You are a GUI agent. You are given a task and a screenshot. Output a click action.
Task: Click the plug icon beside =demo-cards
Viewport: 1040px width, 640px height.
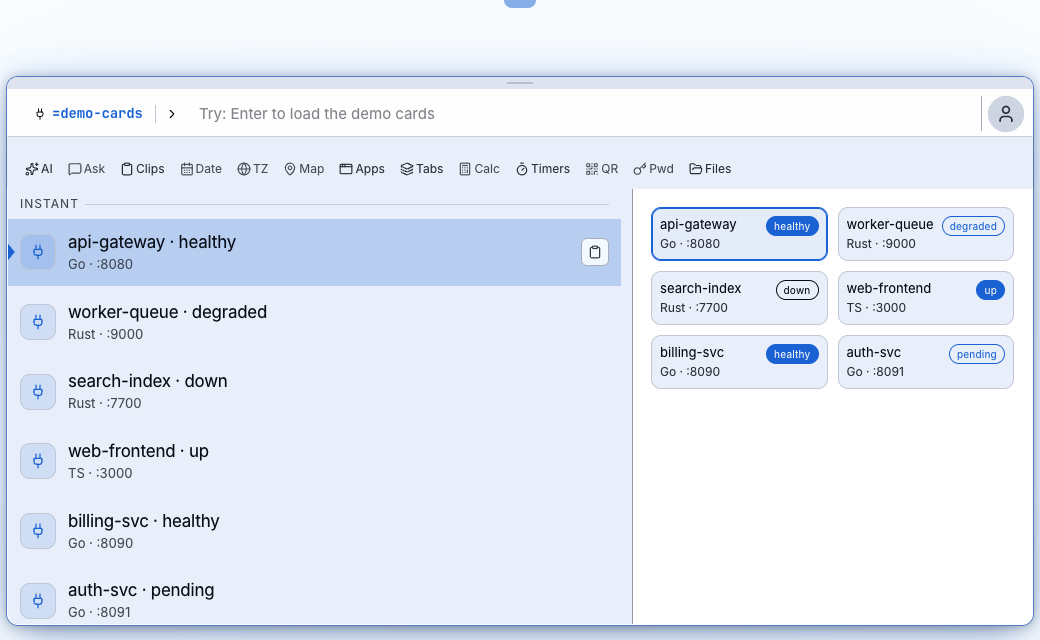[x=40, y=114]
